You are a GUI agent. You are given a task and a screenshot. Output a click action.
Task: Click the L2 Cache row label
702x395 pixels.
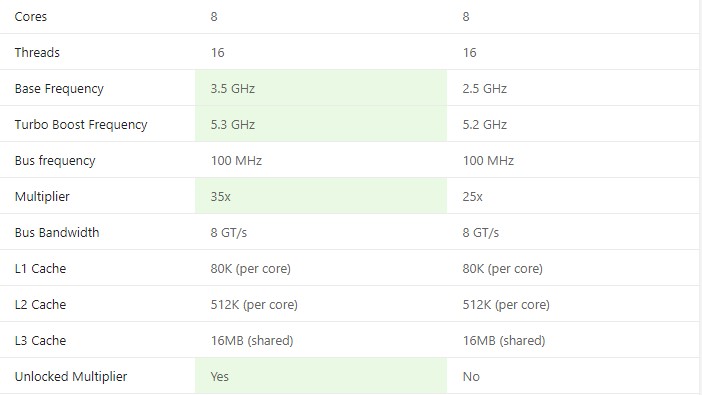(x=40, y=305)
